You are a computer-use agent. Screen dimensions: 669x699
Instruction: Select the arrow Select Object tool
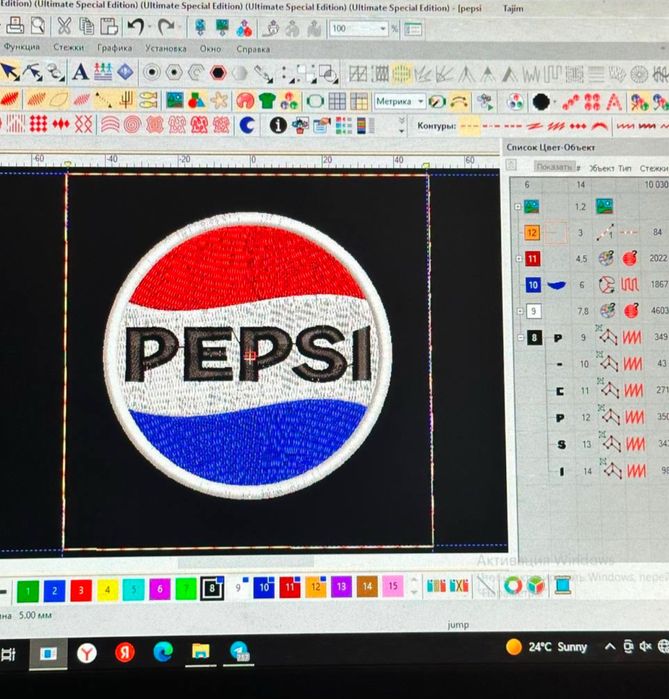pos(10,72)
